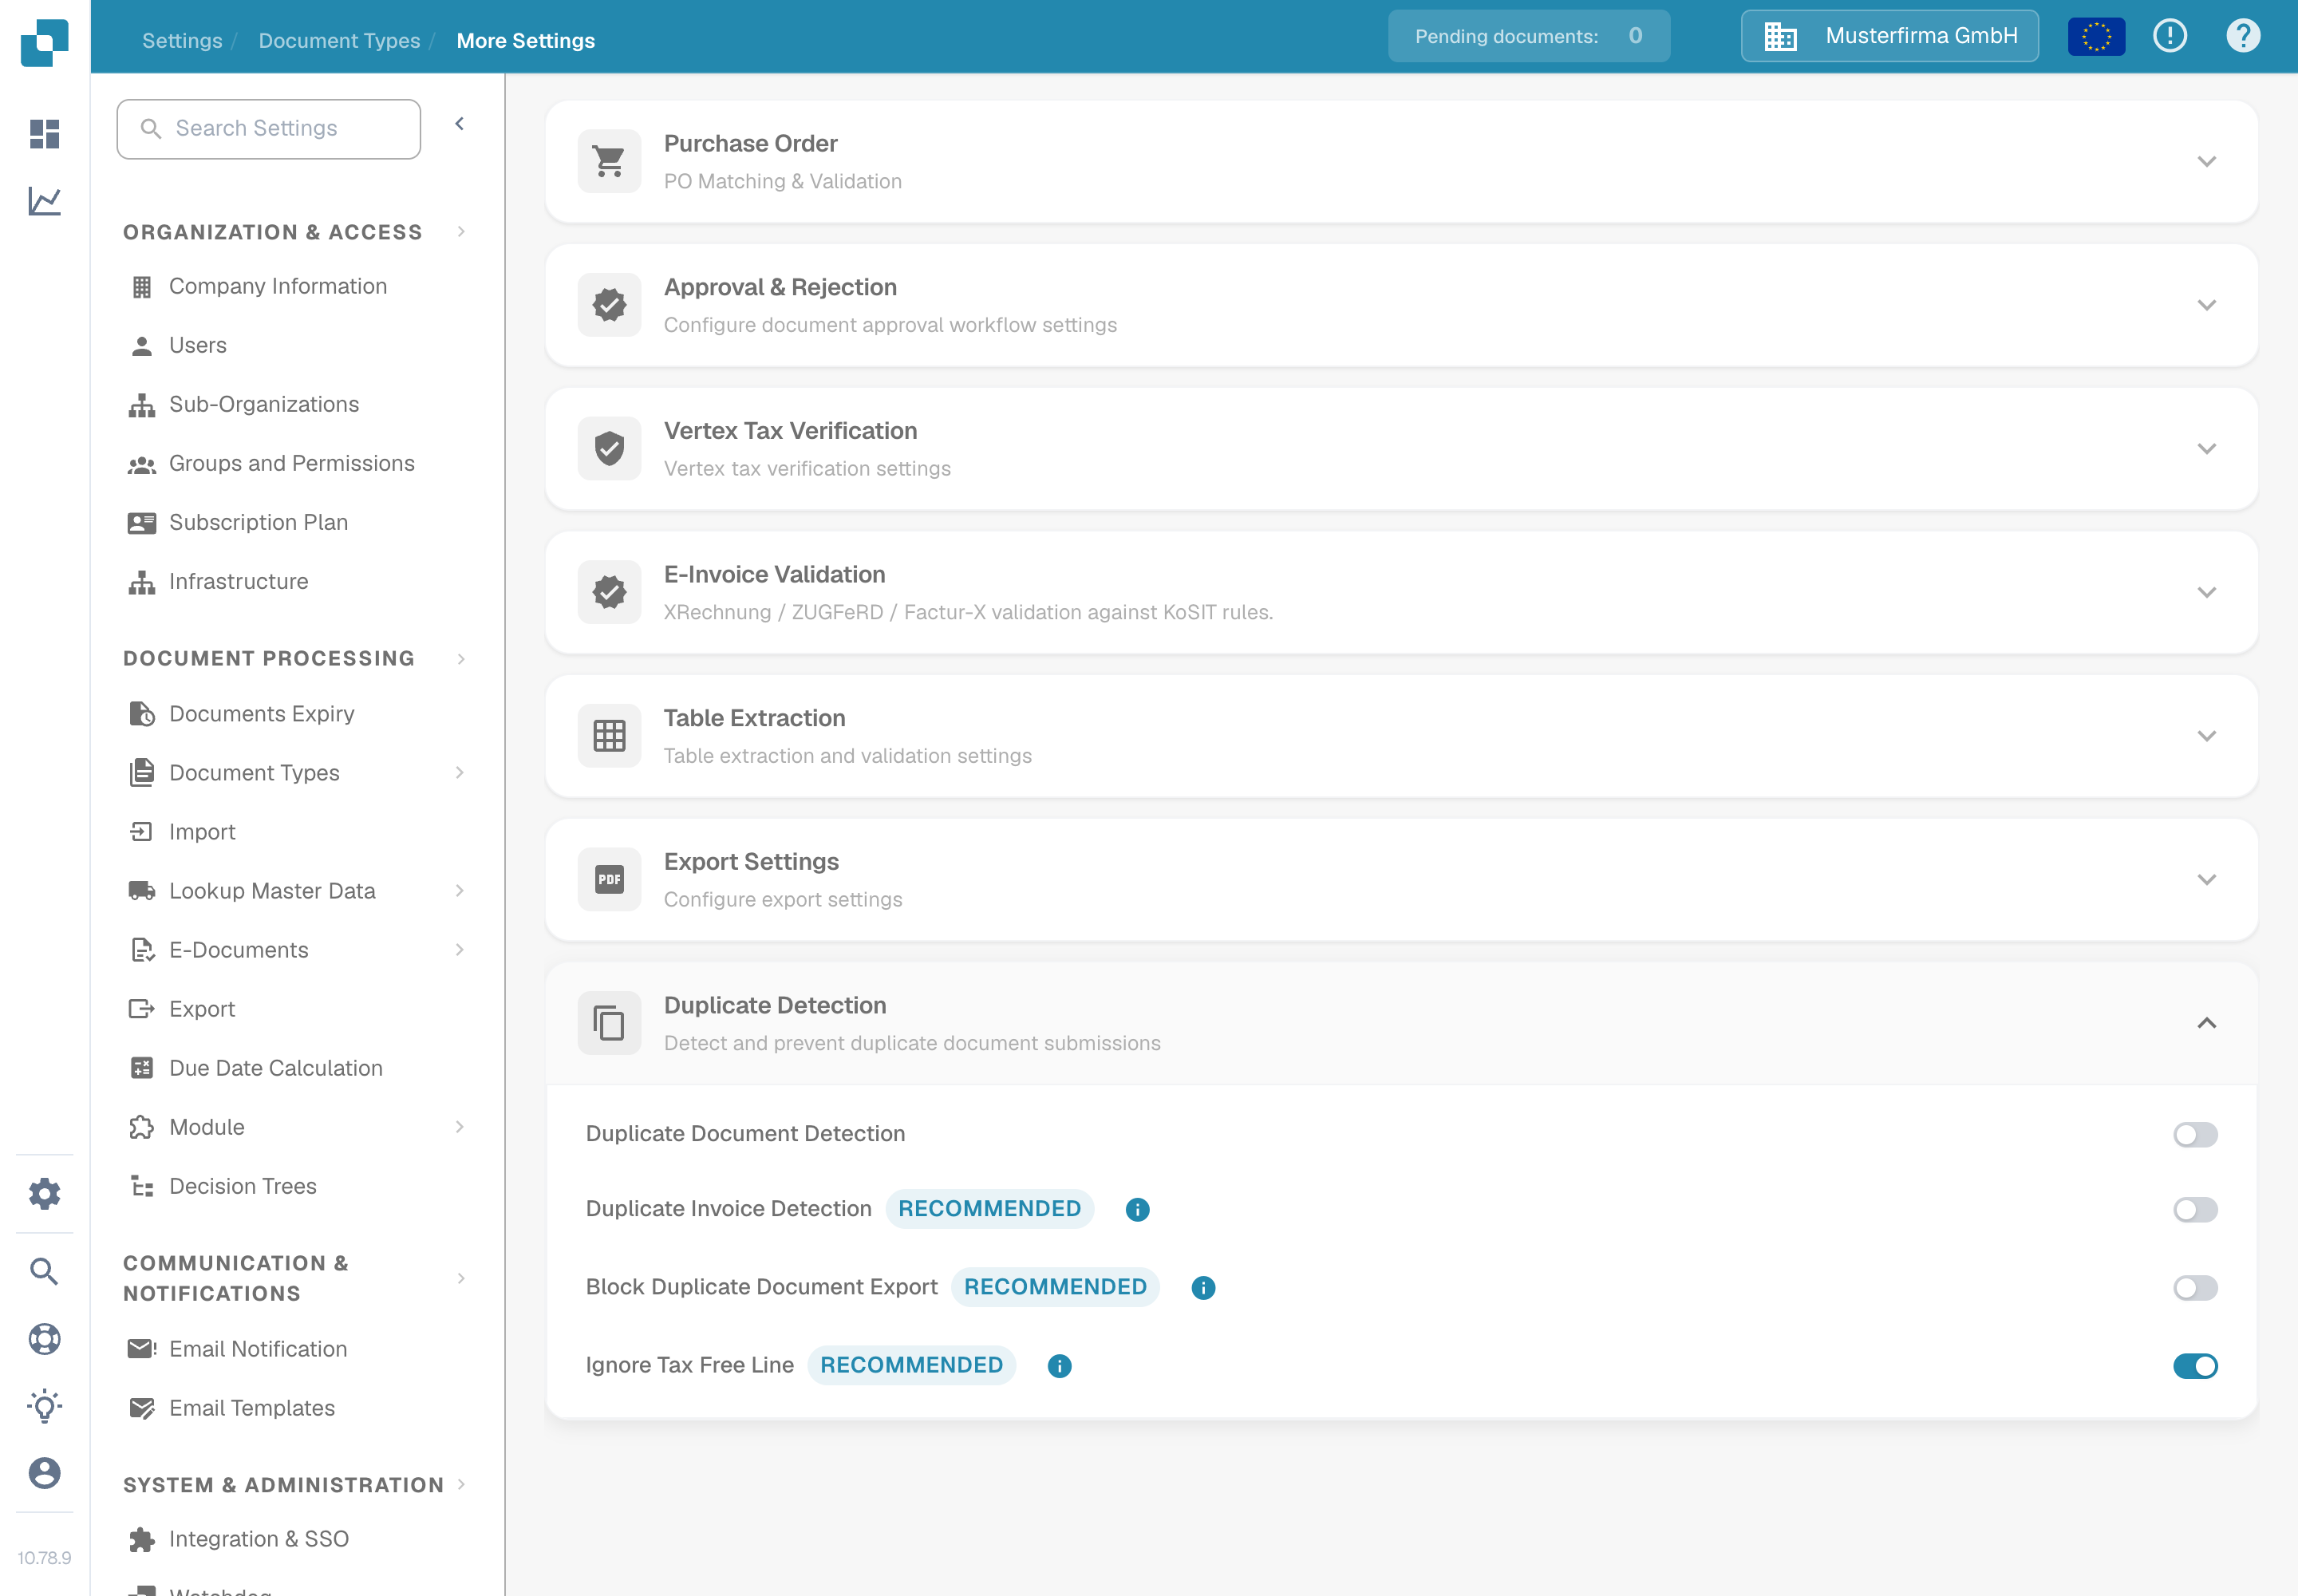This screenshot has height=1596, width=2298.
Task: Click the Table Extraction grid icon
Action: click(x=609, y=736)
